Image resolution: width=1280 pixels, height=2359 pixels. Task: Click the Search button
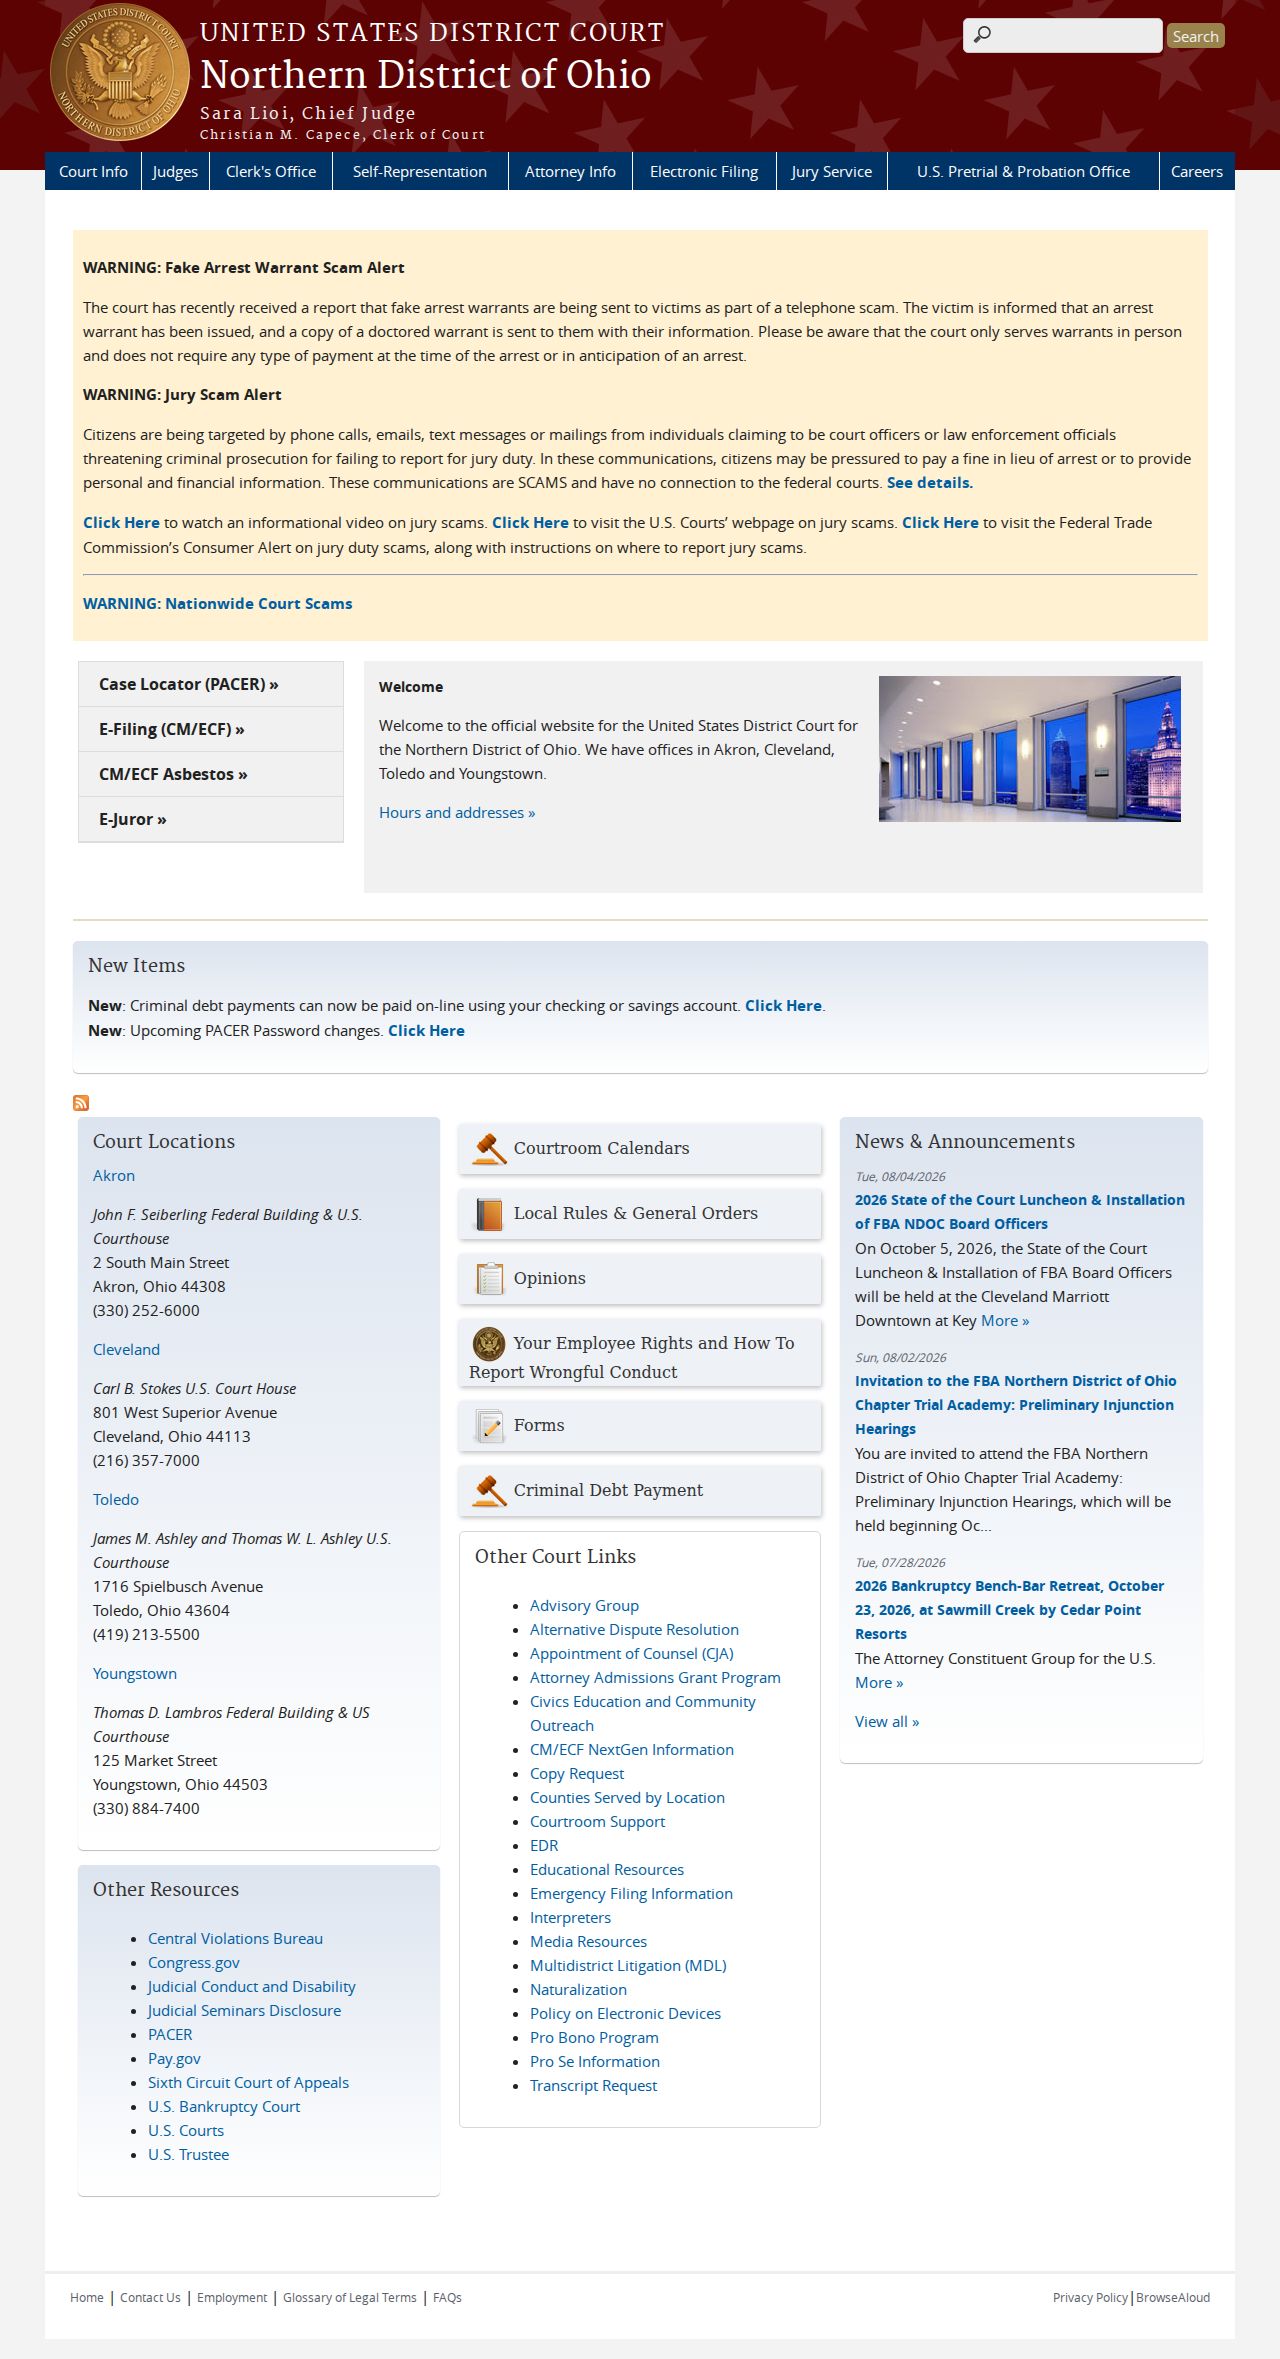click(x=1196, y=36)
